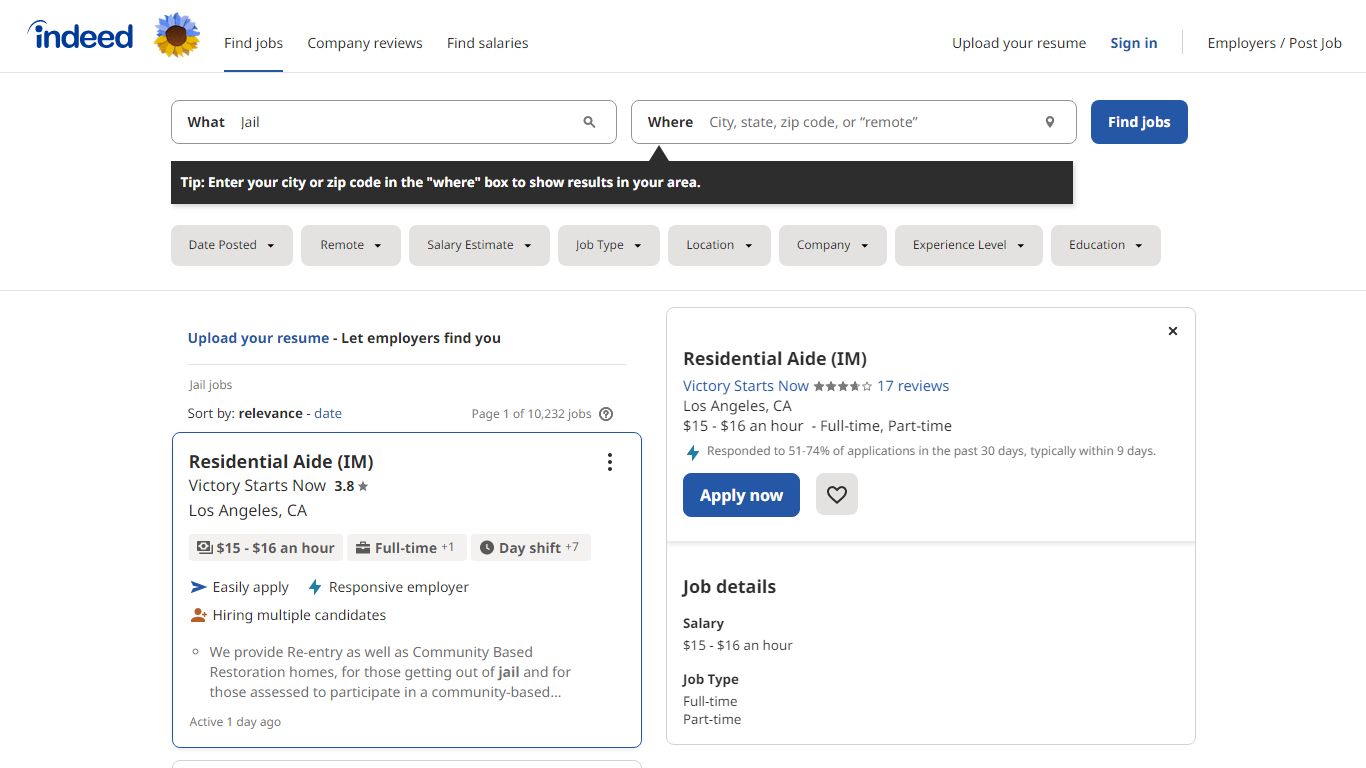Click the lightning icon beside the response rate text

(692, 452)
